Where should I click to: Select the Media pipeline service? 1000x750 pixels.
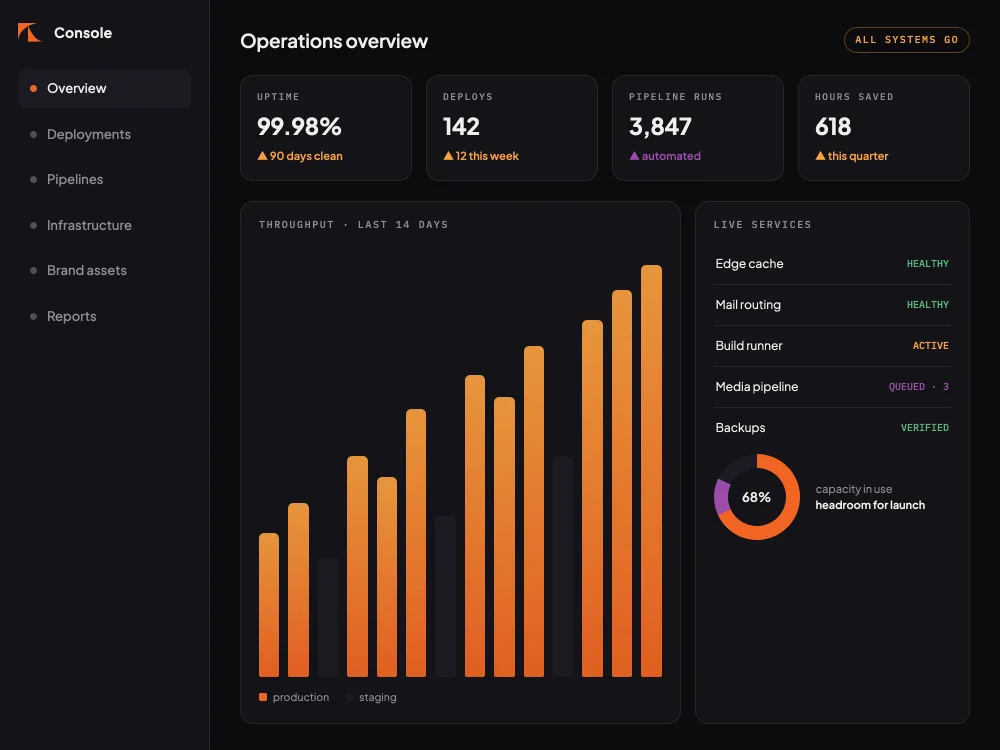tap(832, 386)
